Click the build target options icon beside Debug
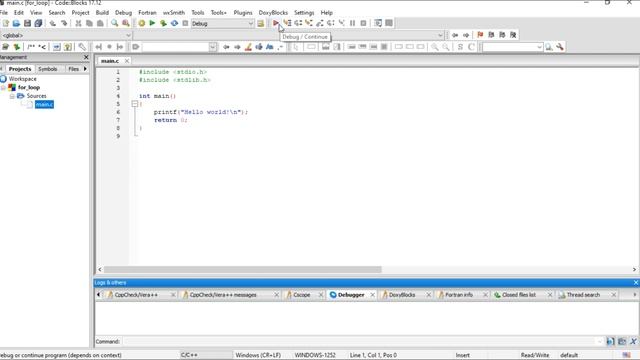The image size is (640, 360). pos(260,23)
